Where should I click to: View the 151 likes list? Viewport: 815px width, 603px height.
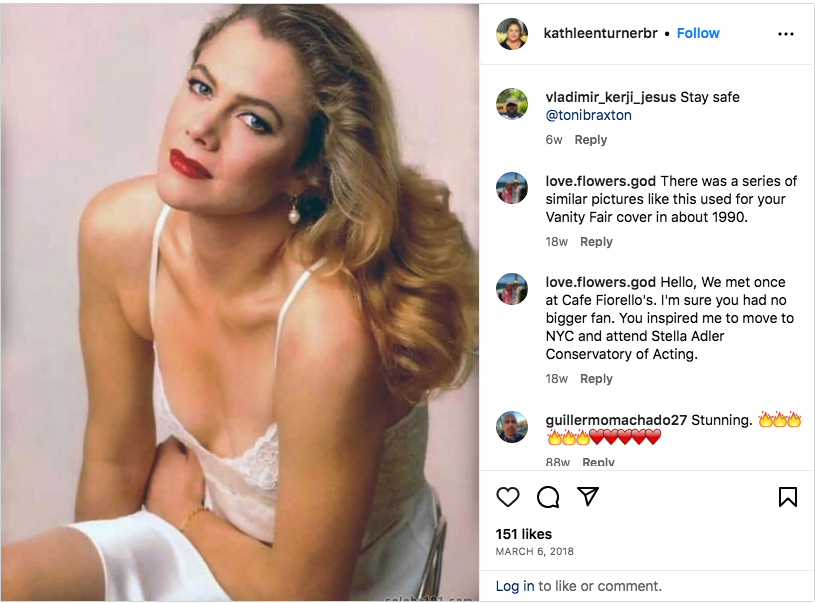pos(523,534)
